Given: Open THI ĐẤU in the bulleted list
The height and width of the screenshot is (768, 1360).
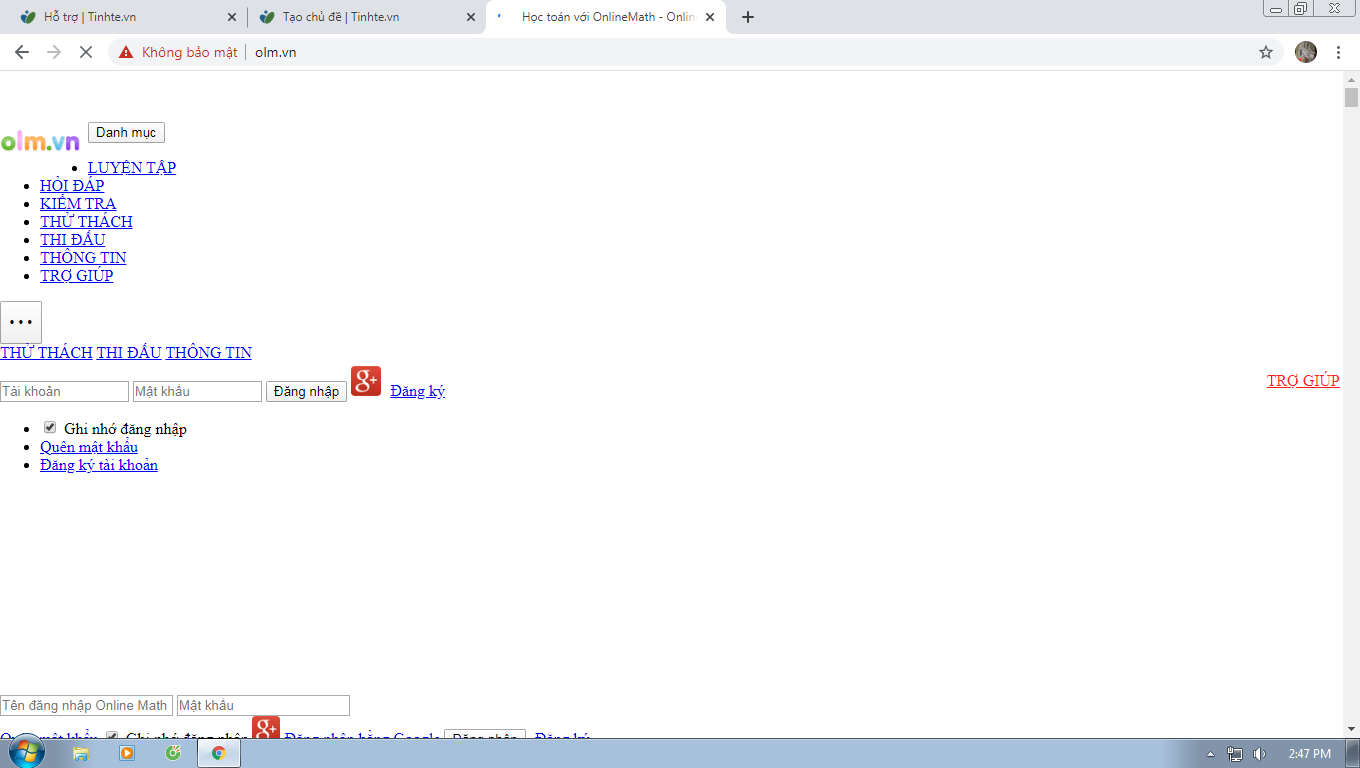Looking at the screenshot, I should pyautogui.click(x=72, y=240).
